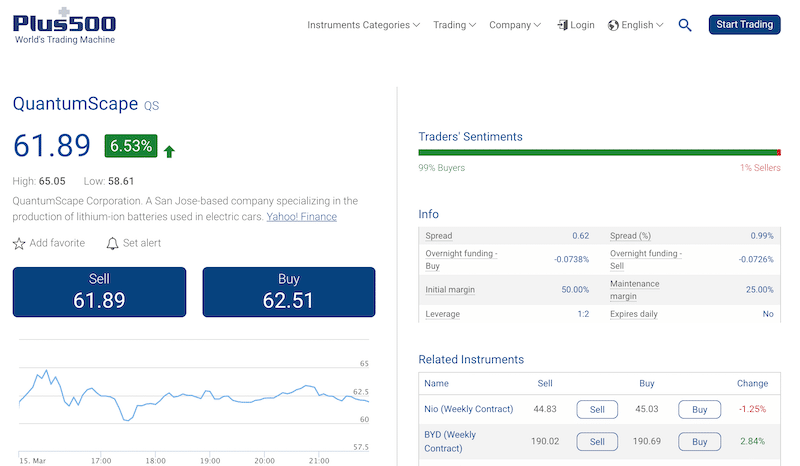The width and height of the screenshot is (800, 466).
Task: Click the Add favorite text
Action: (57, 243)
